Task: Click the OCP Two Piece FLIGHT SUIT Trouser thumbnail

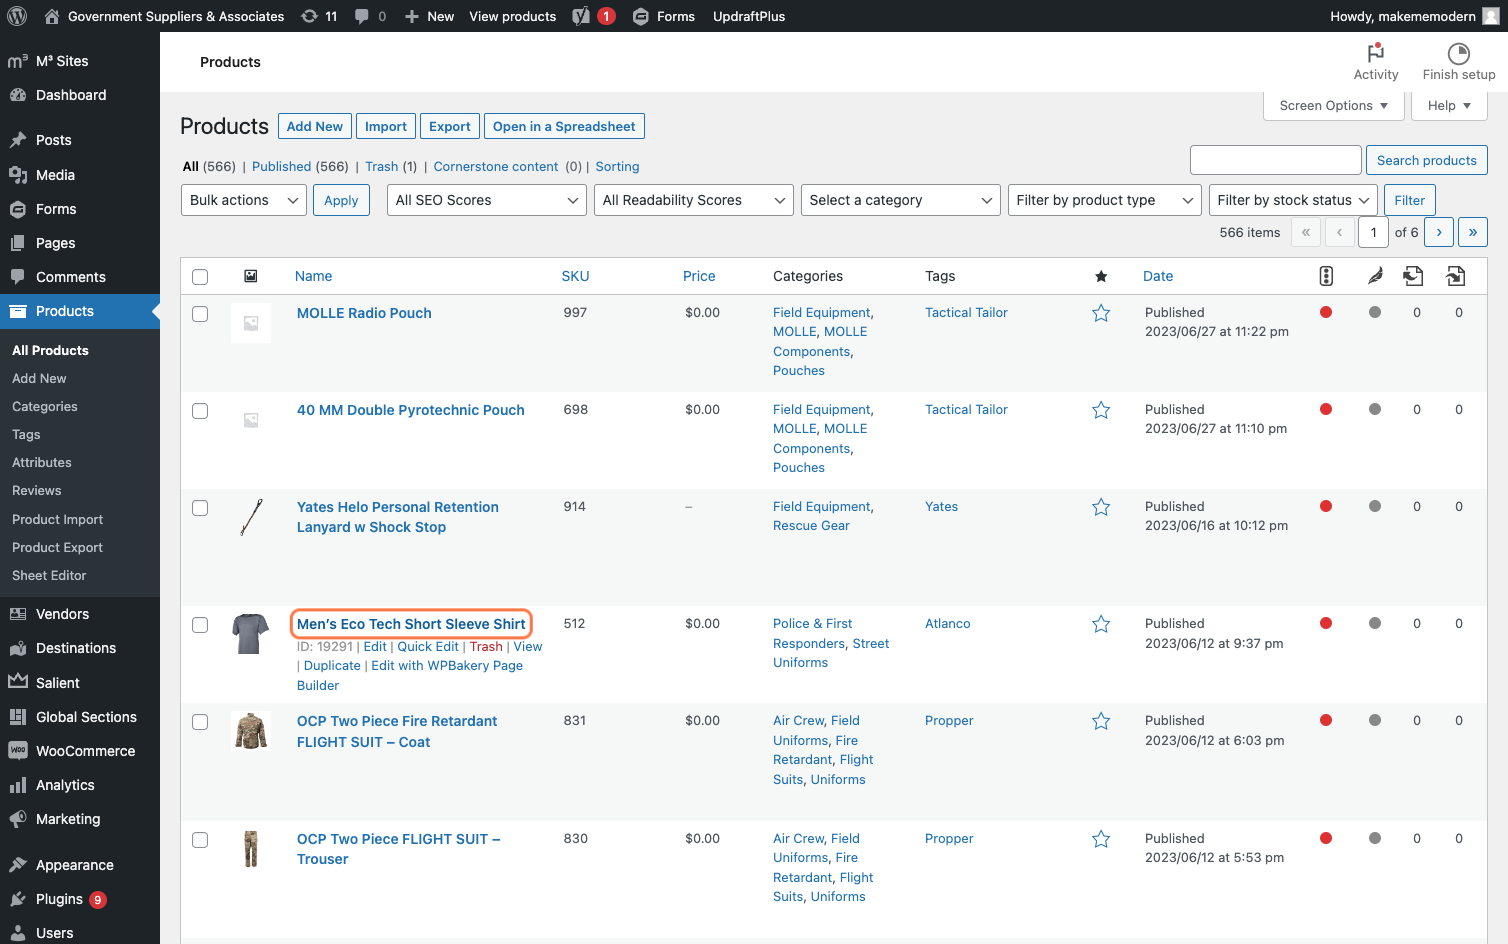Action: (251, 849)
